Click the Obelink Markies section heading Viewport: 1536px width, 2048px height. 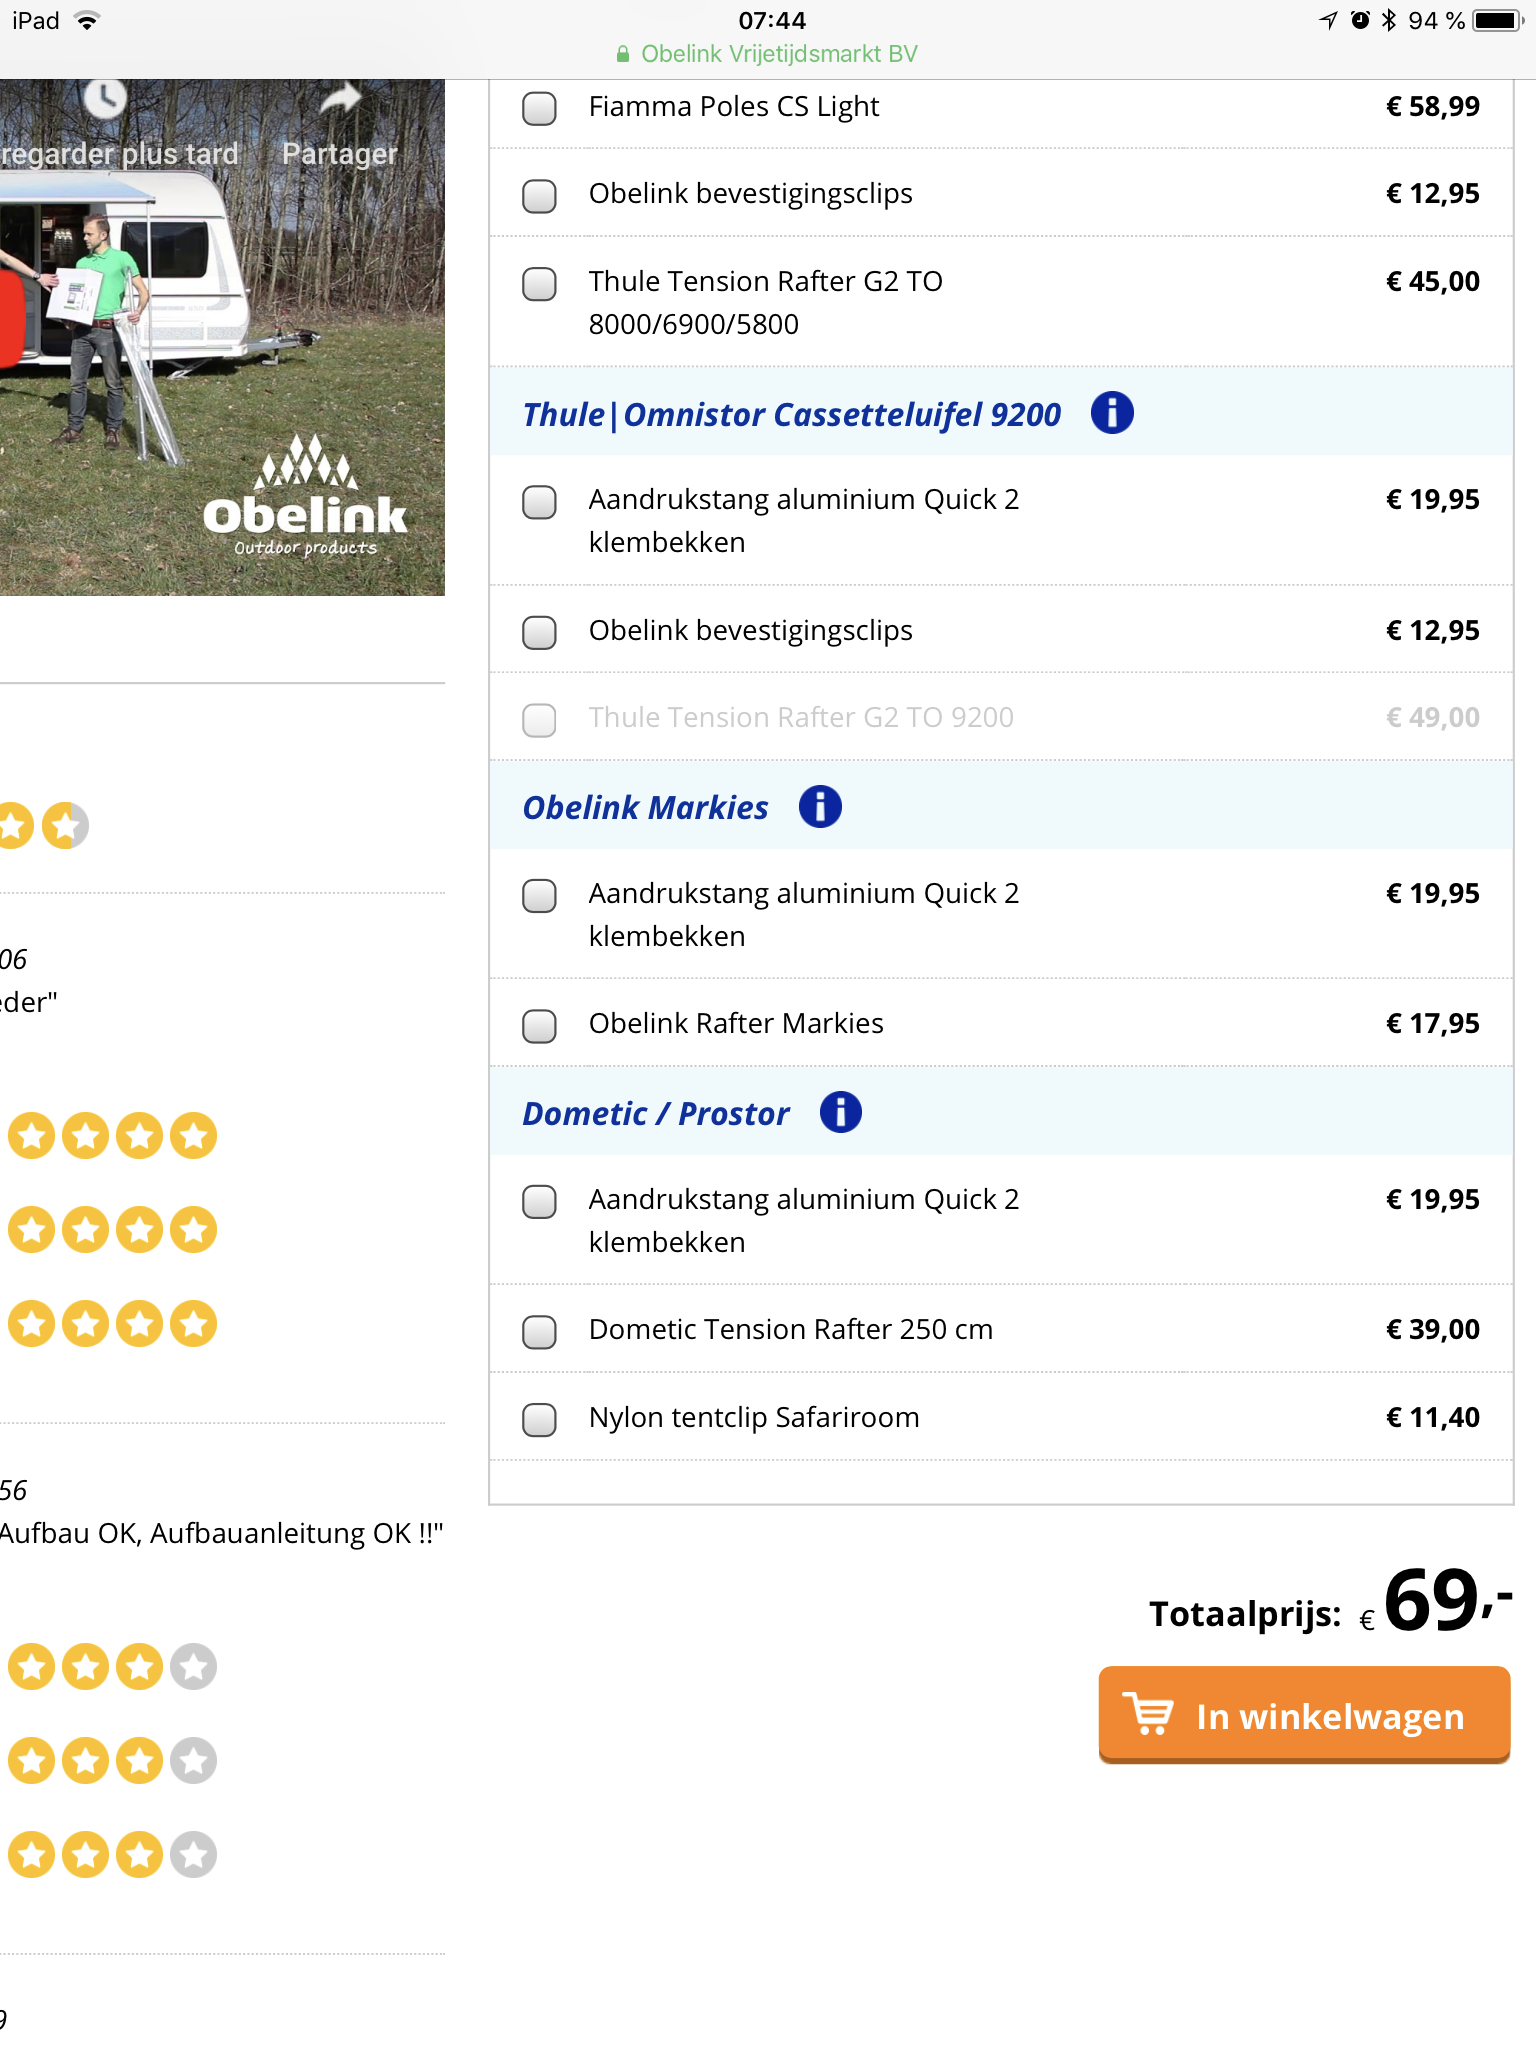click(645, 808)
